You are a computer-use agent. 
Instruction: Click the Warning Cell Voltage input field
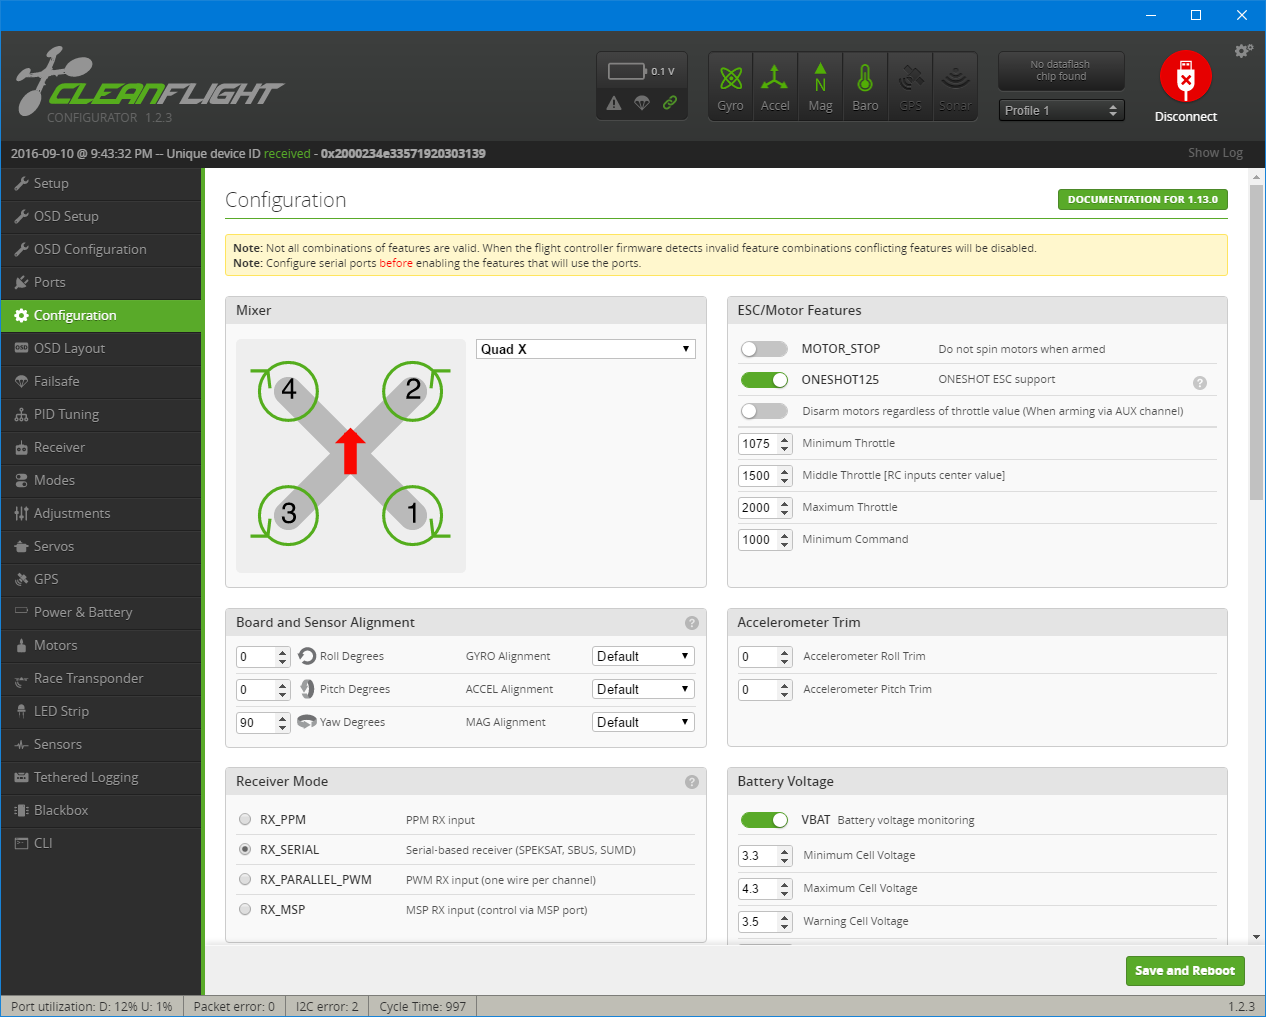765,922
